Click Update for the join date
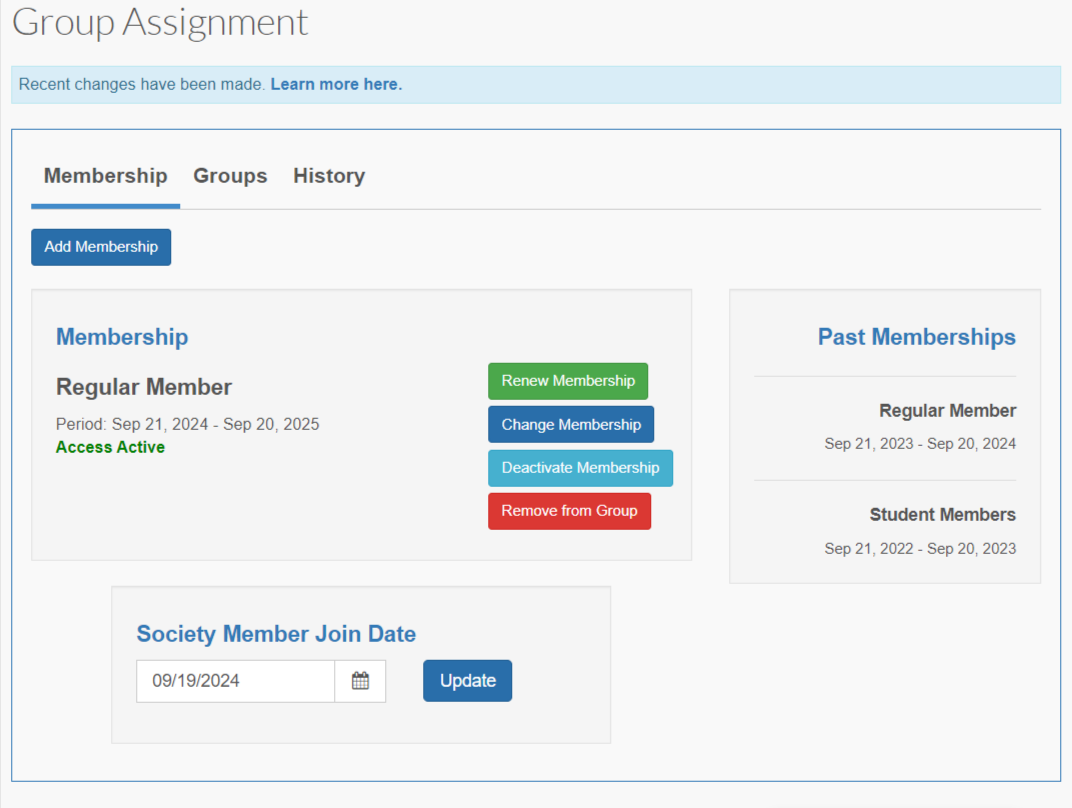The height and width of the screenshot is (808, 1072). click(x=468, y=681)
